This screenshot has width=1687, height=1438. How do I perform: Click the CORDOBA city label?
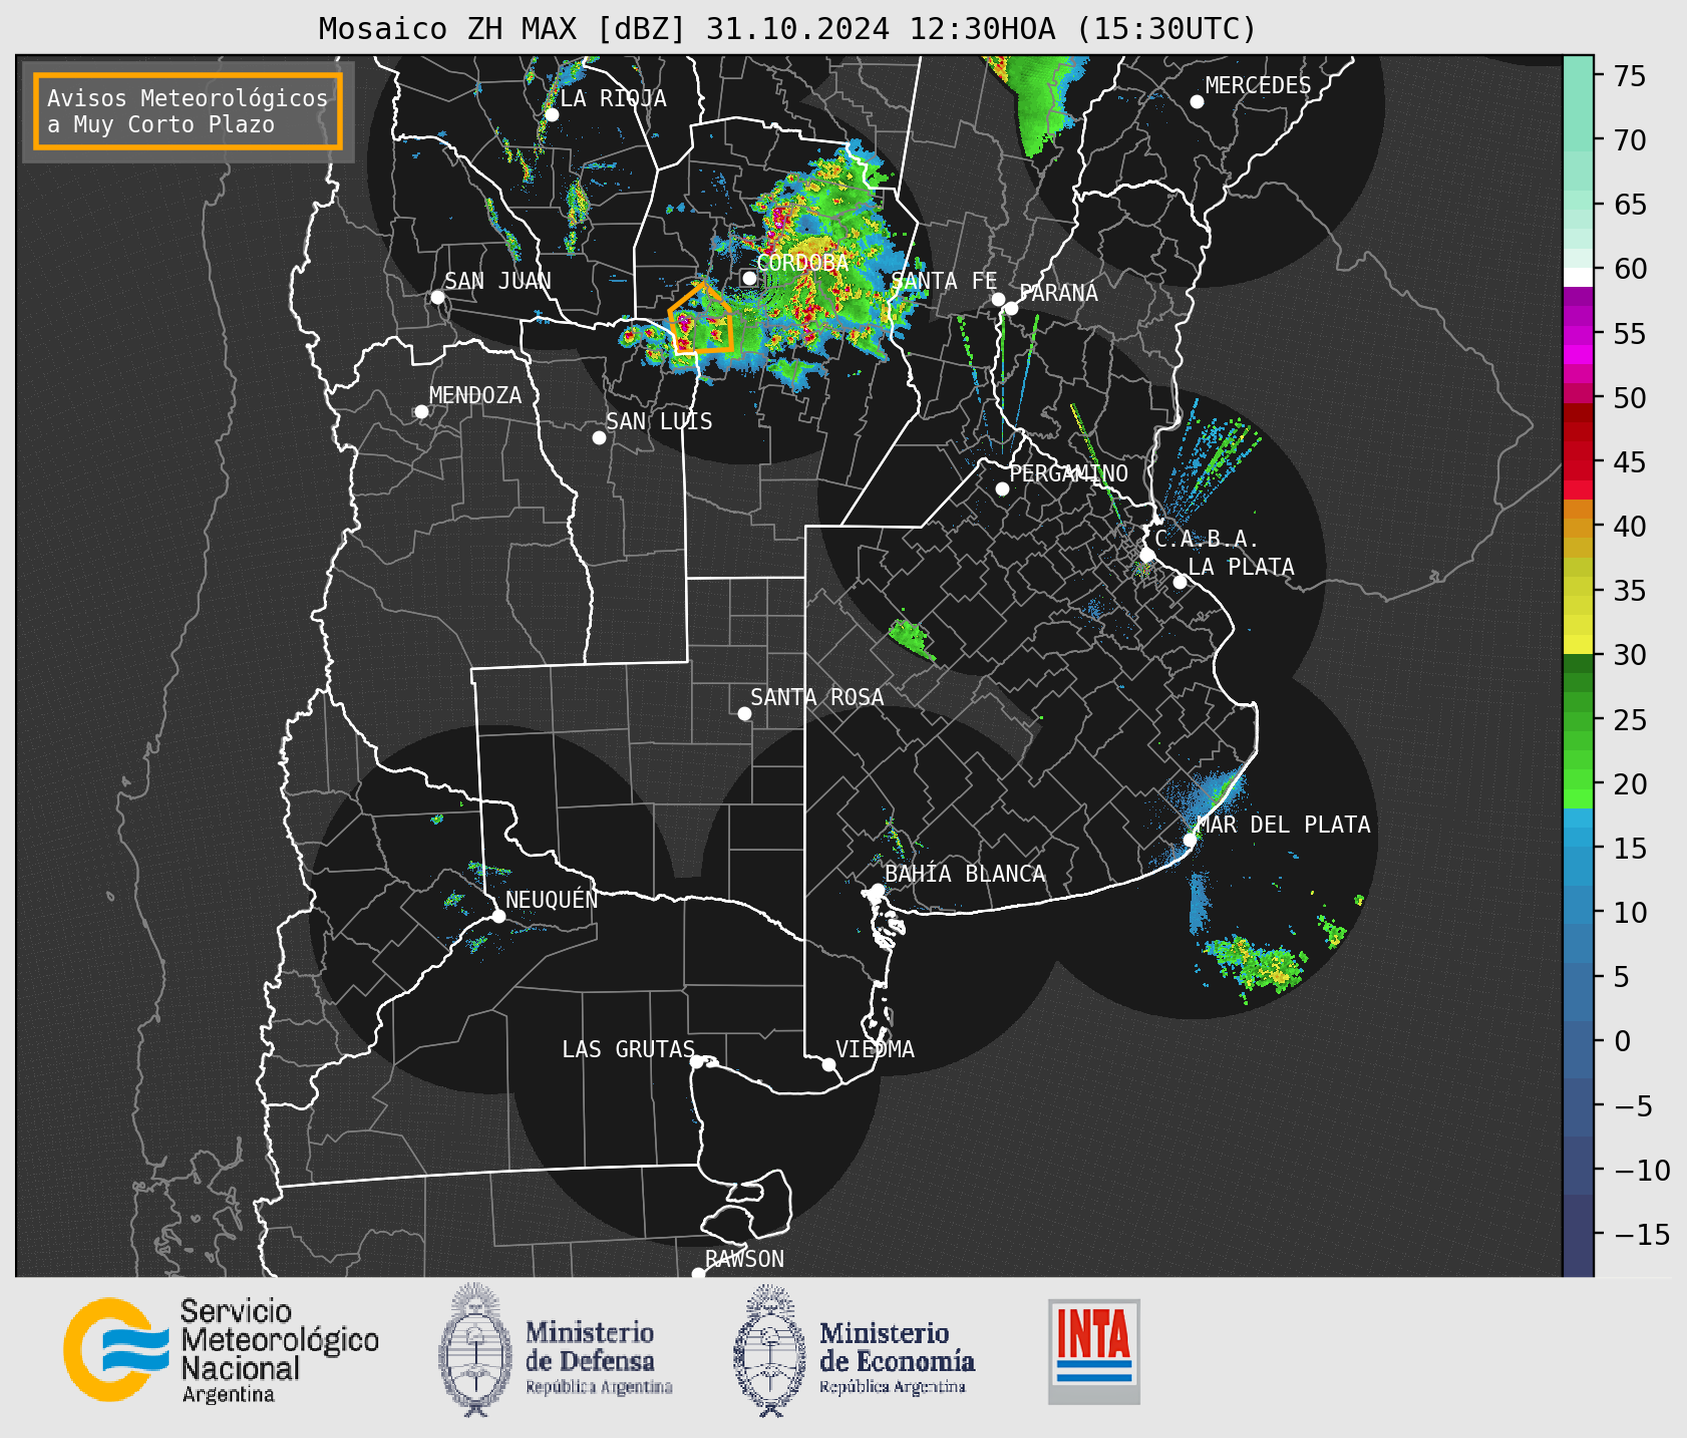(x=803, y=263)
